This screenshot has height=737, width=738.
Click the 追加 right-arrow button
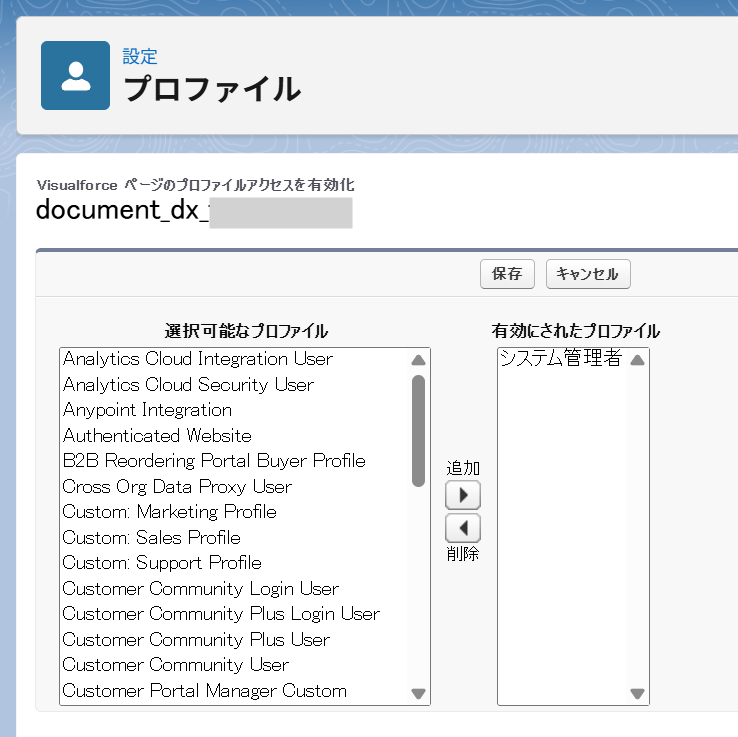(x=463, y=495)
